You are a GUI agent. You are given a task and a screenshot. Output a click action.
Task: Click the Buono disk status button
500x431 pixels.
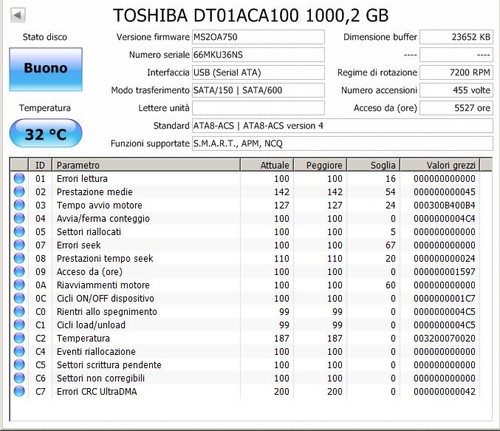pyautogui.click(x=46, y=69)
